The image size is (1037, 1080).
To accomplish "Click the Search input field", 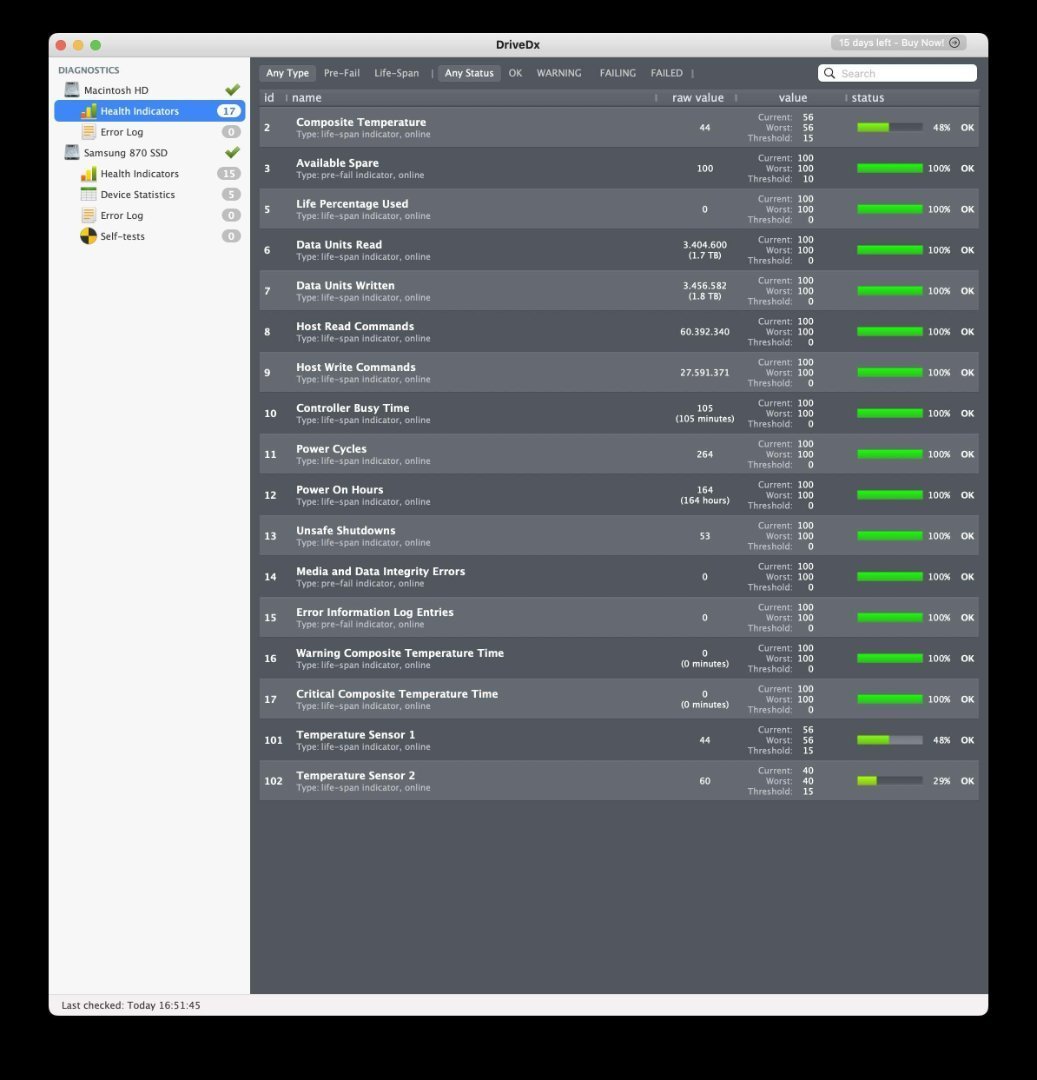I will (x=897, y=73).
